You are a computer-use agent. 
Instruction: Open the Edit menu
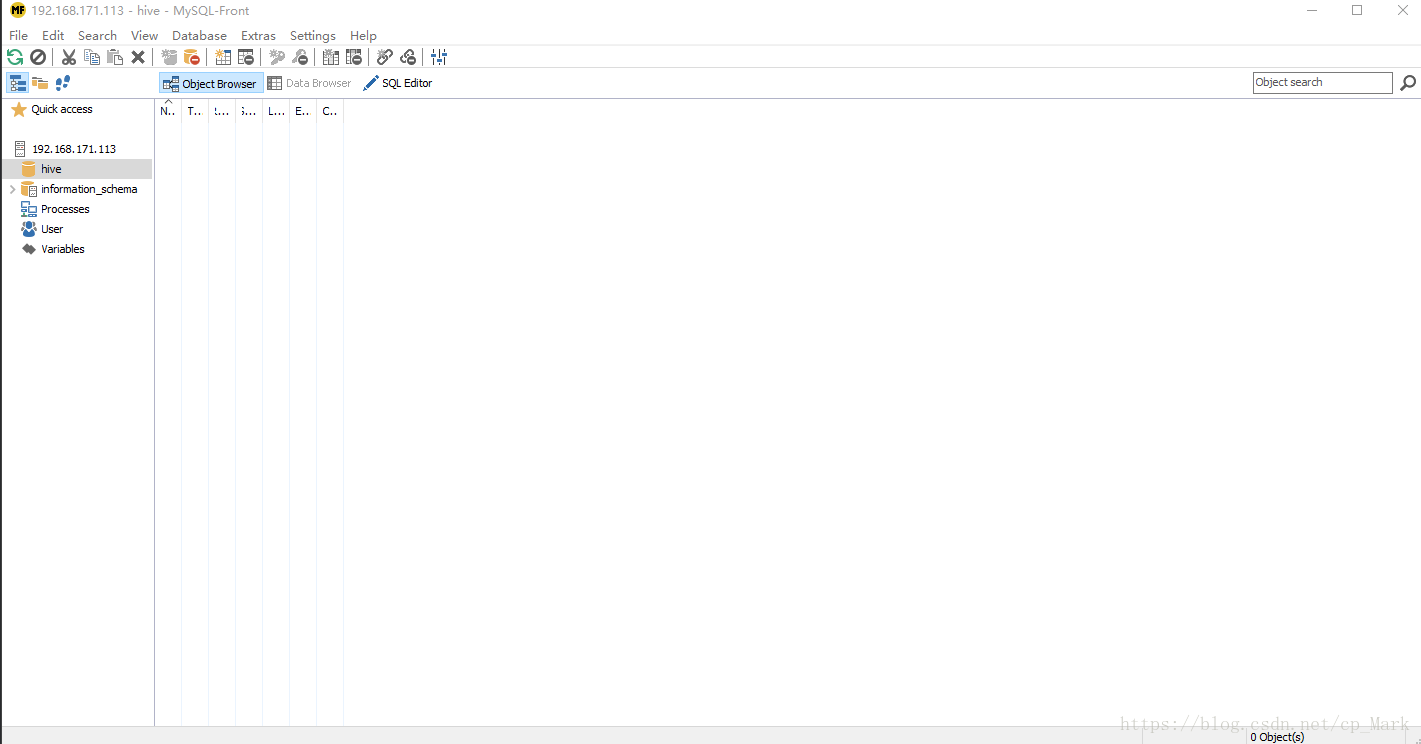pos(53,35)
